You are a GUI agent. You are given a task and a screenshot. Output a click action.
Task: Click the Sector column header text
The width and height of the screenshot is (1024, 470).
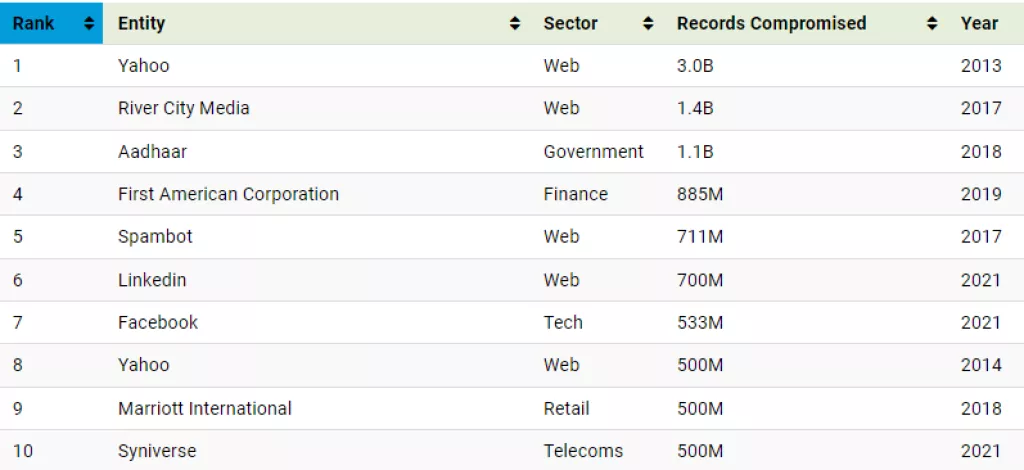(x=570, y=23)
